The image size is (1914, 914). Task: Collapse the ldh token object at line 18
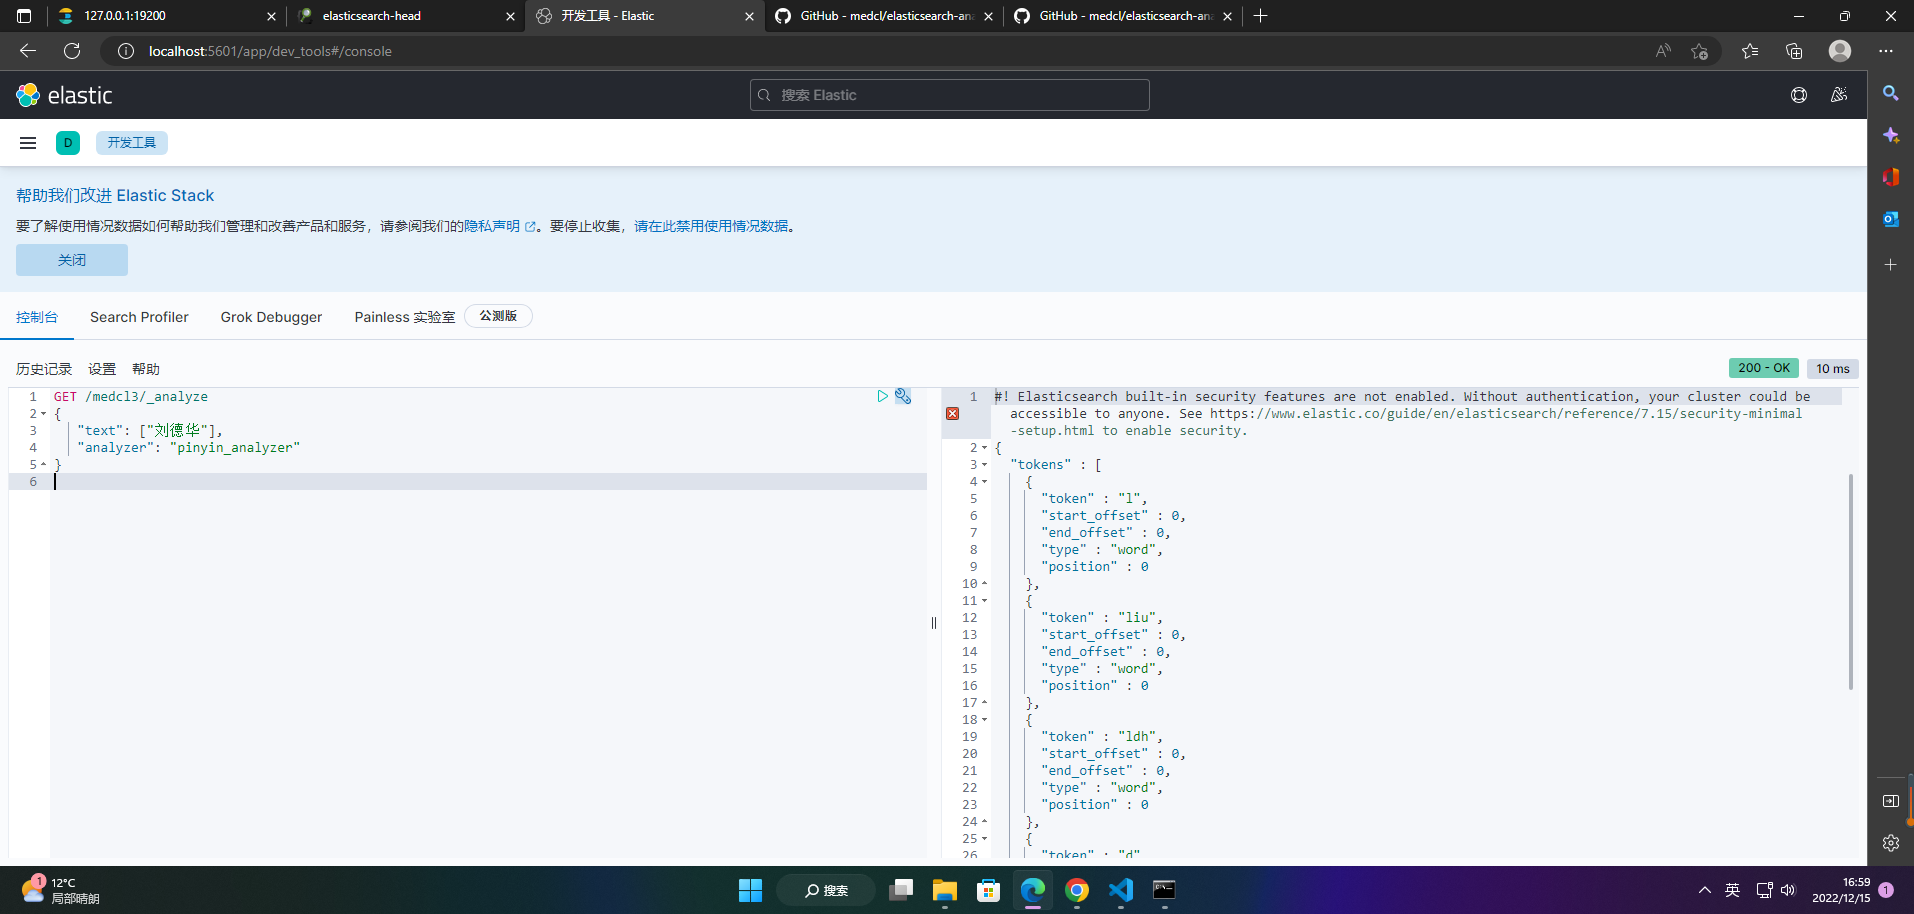coord(984,720)
